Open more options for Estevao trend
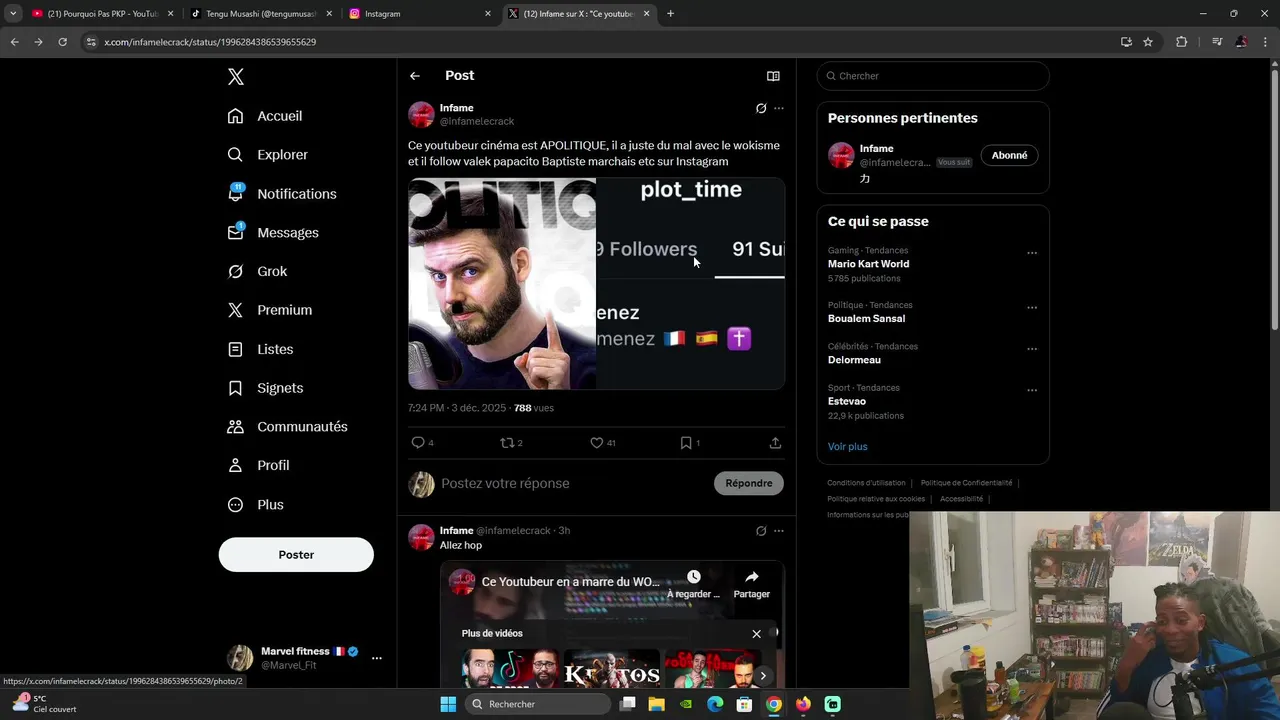Image resolution: width=1280 pixels, height=720 pixels. coord(1032,390)
